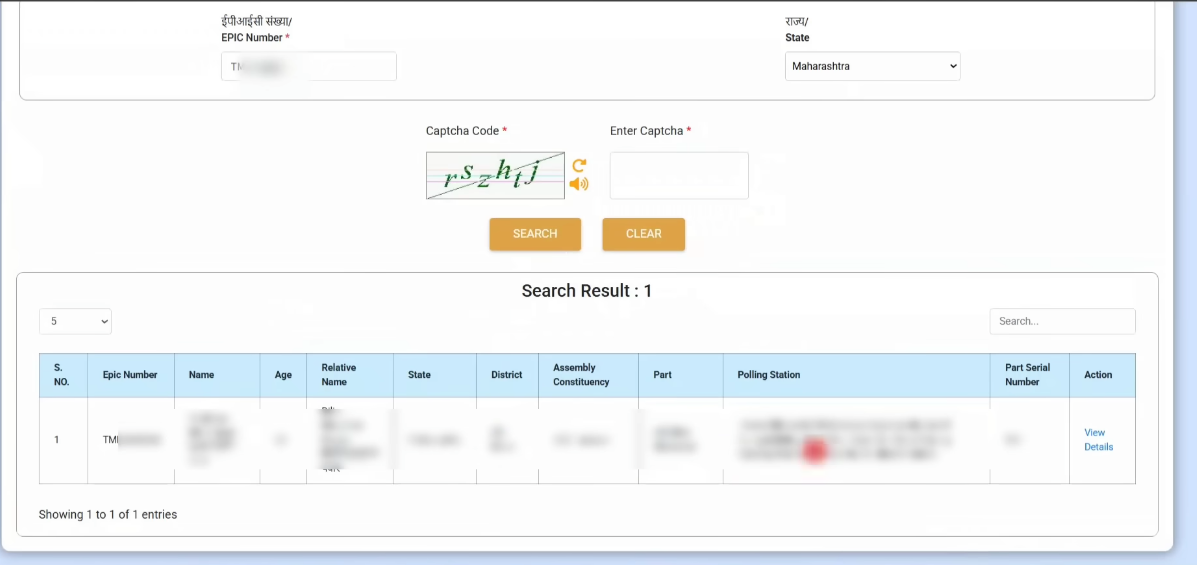Sort by the Part Serial Number header
The image size is (1197, 565).
pyautogui.click(x=1028, y=375)
